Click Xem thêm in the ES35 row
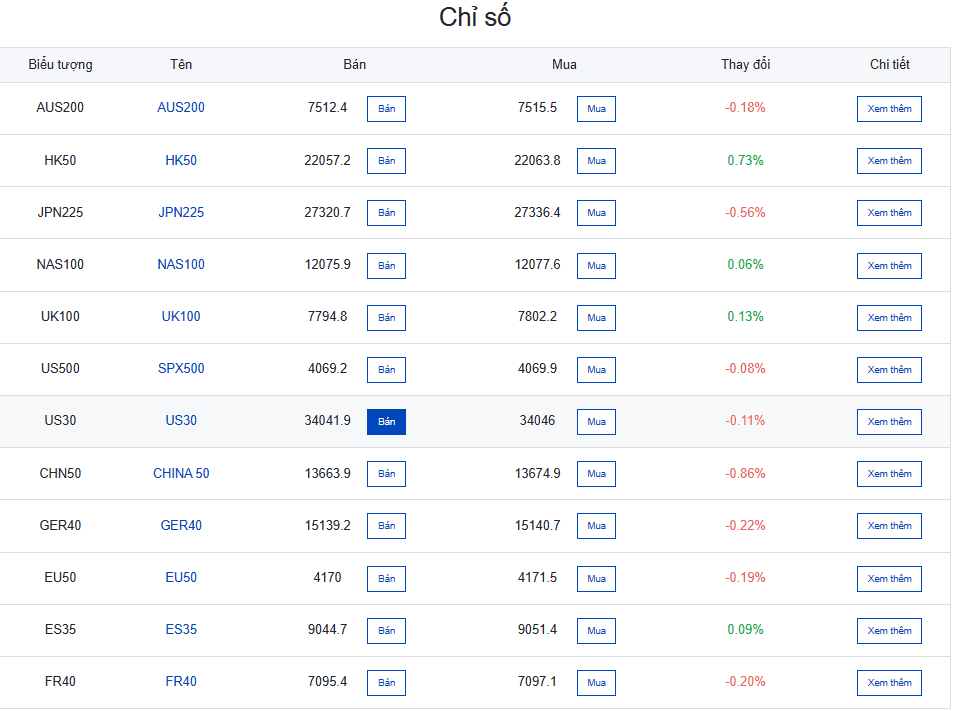Image resolution: width=953 pixels, height=711 pixels. (889, 631)
